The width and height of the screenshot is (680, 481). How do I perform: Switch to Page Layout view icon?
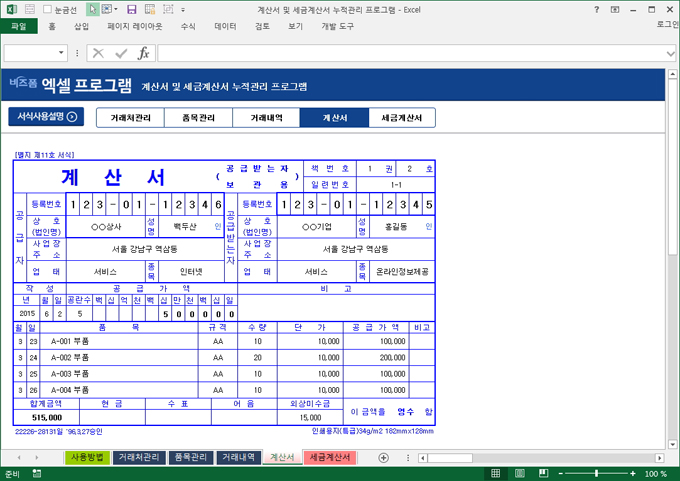[520, 474]
